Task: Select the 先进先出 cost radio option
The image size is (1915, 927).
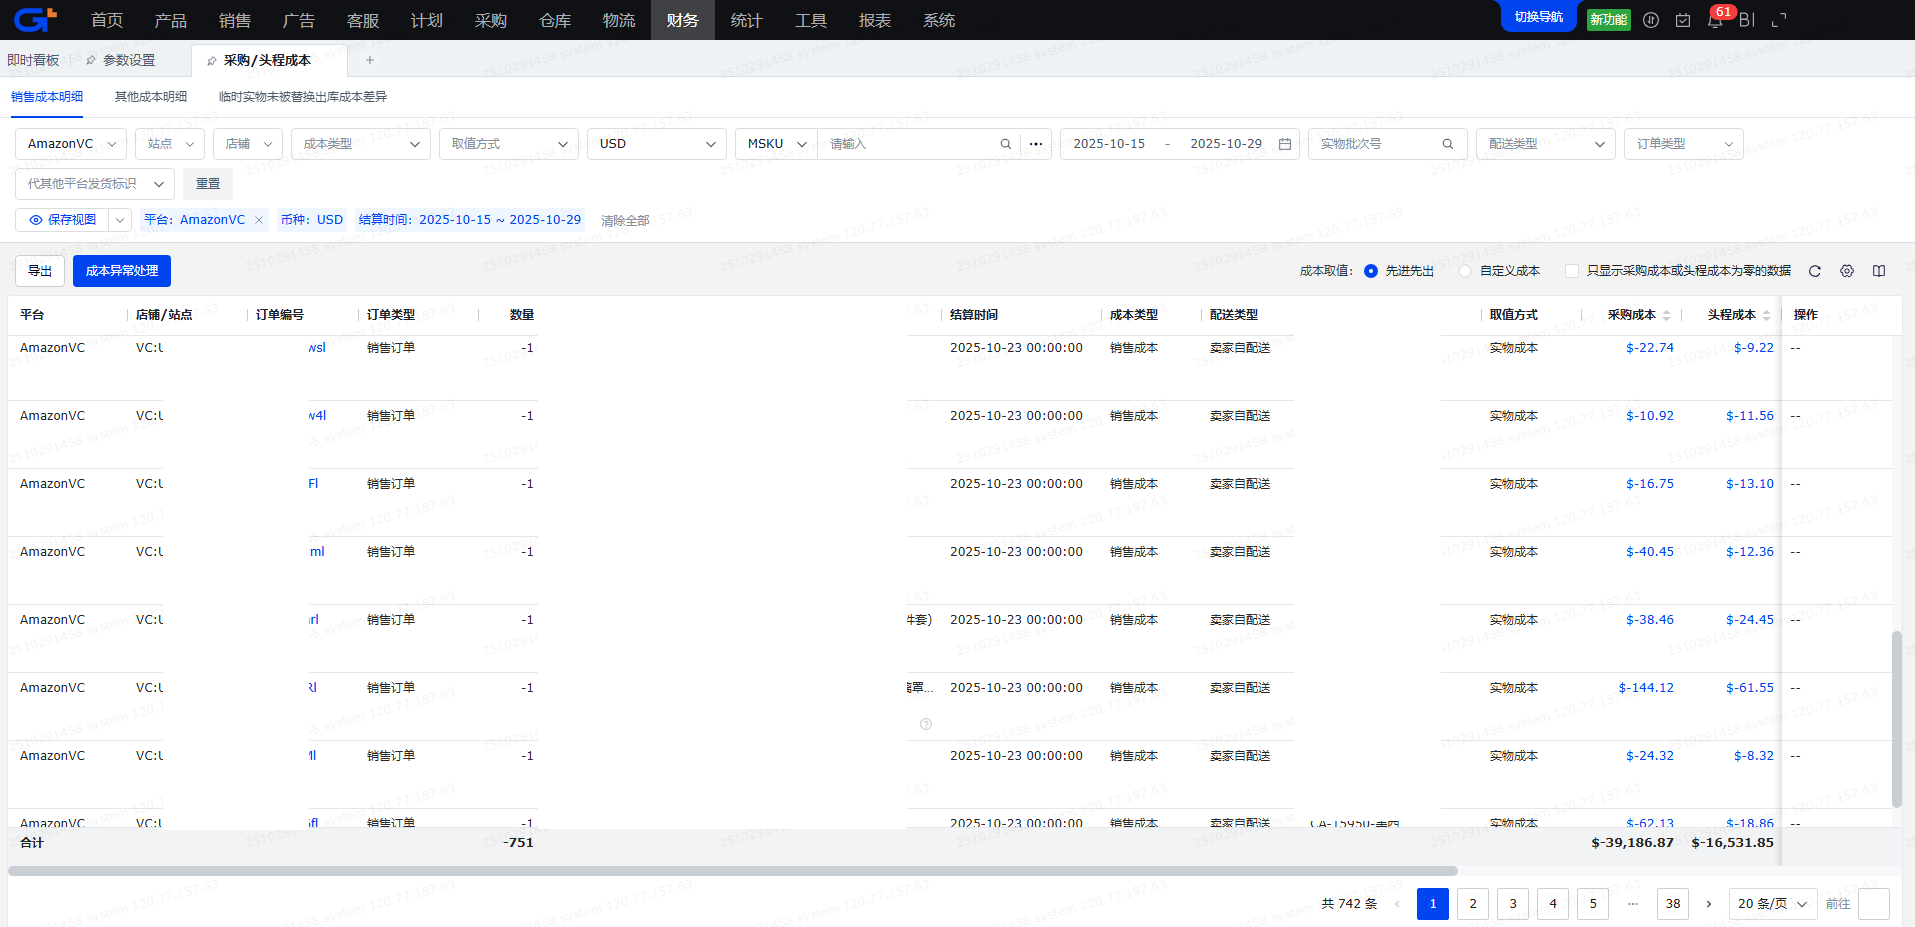Action: (x=1371, y=271)
